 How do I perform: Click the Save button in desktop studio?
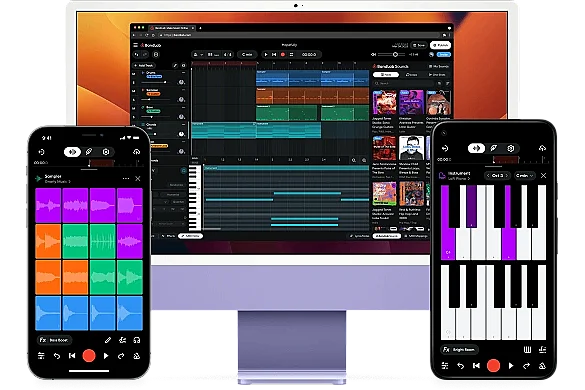(419, 45)
